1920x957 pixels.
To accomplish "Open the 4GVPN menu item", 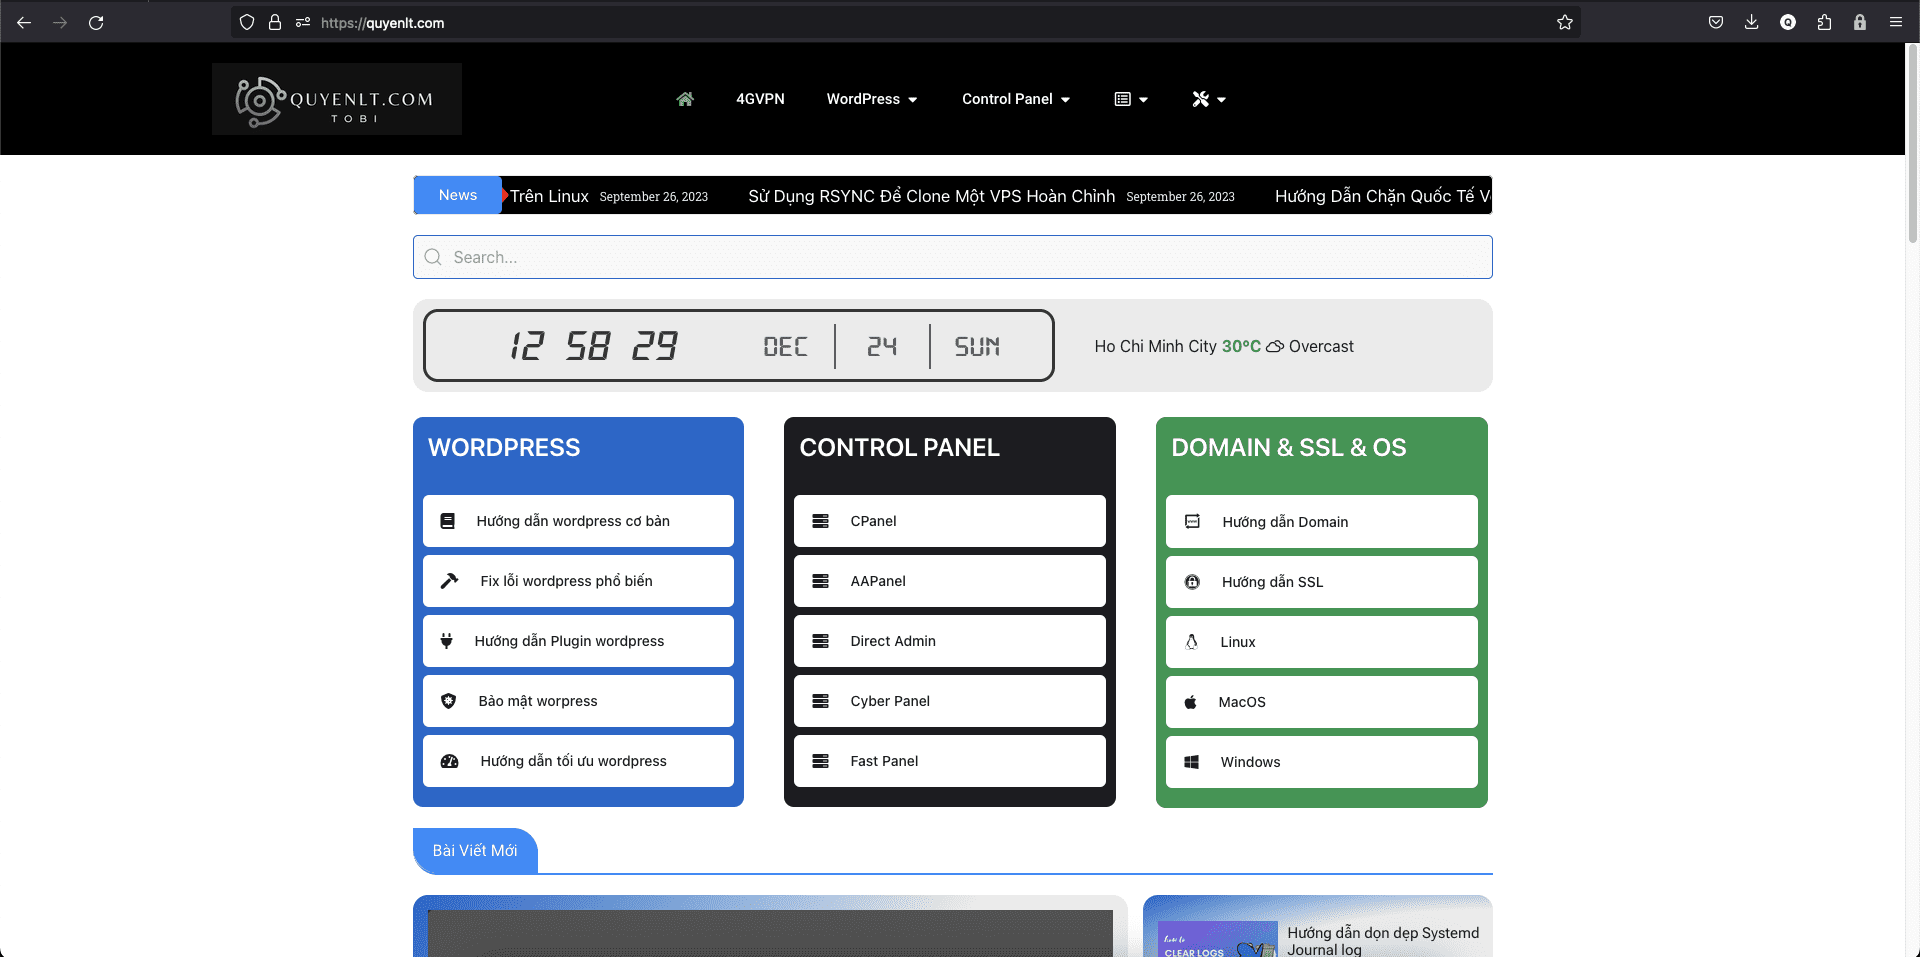I will [x=760, y=99].
